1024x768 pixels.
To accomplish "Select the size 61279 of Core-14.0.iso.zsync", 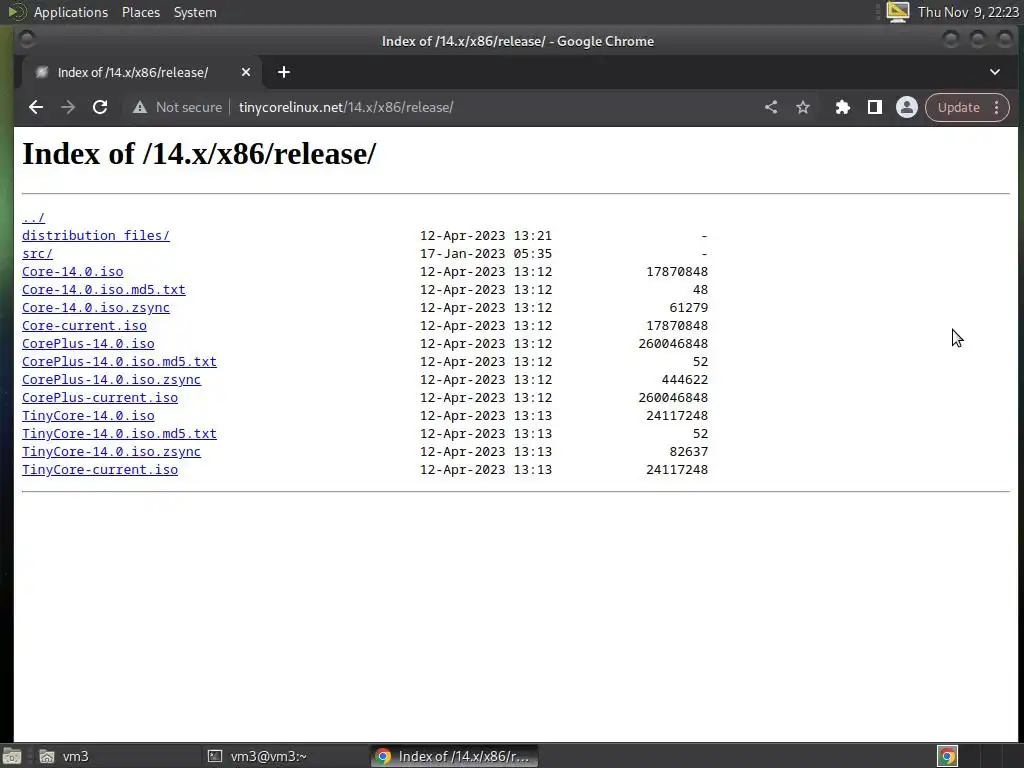I will [x=689, y=308].
